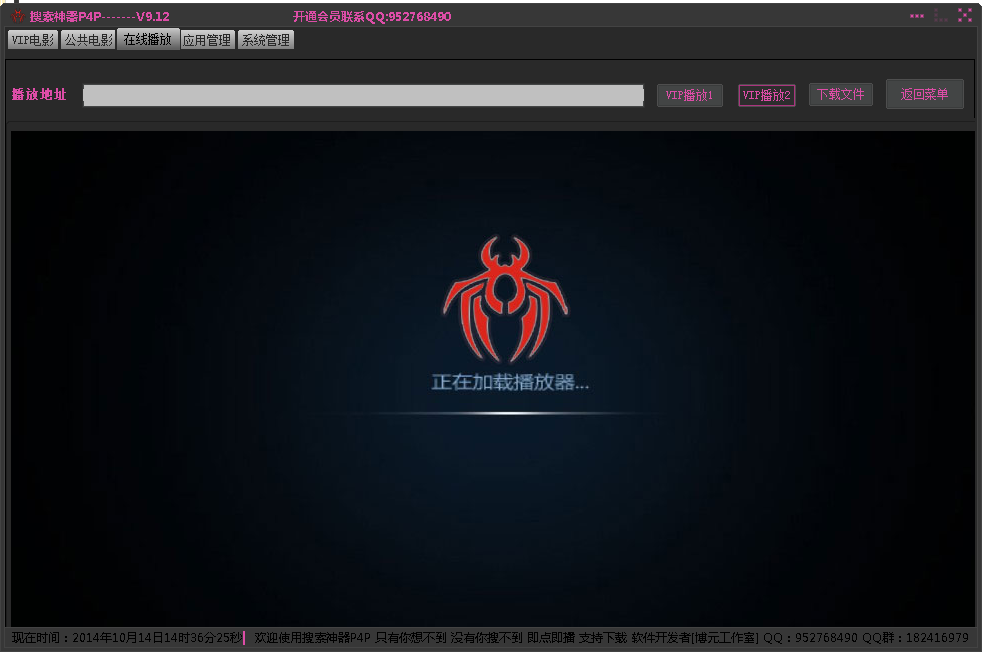
Task: Click the red spider logo in player
Action: [505, 299]
